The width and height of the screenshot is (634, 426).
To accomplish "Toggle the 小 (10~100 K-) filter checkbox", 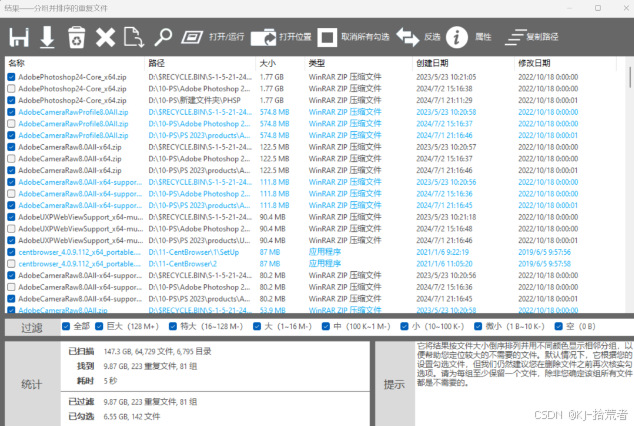I will pos(404,326).
